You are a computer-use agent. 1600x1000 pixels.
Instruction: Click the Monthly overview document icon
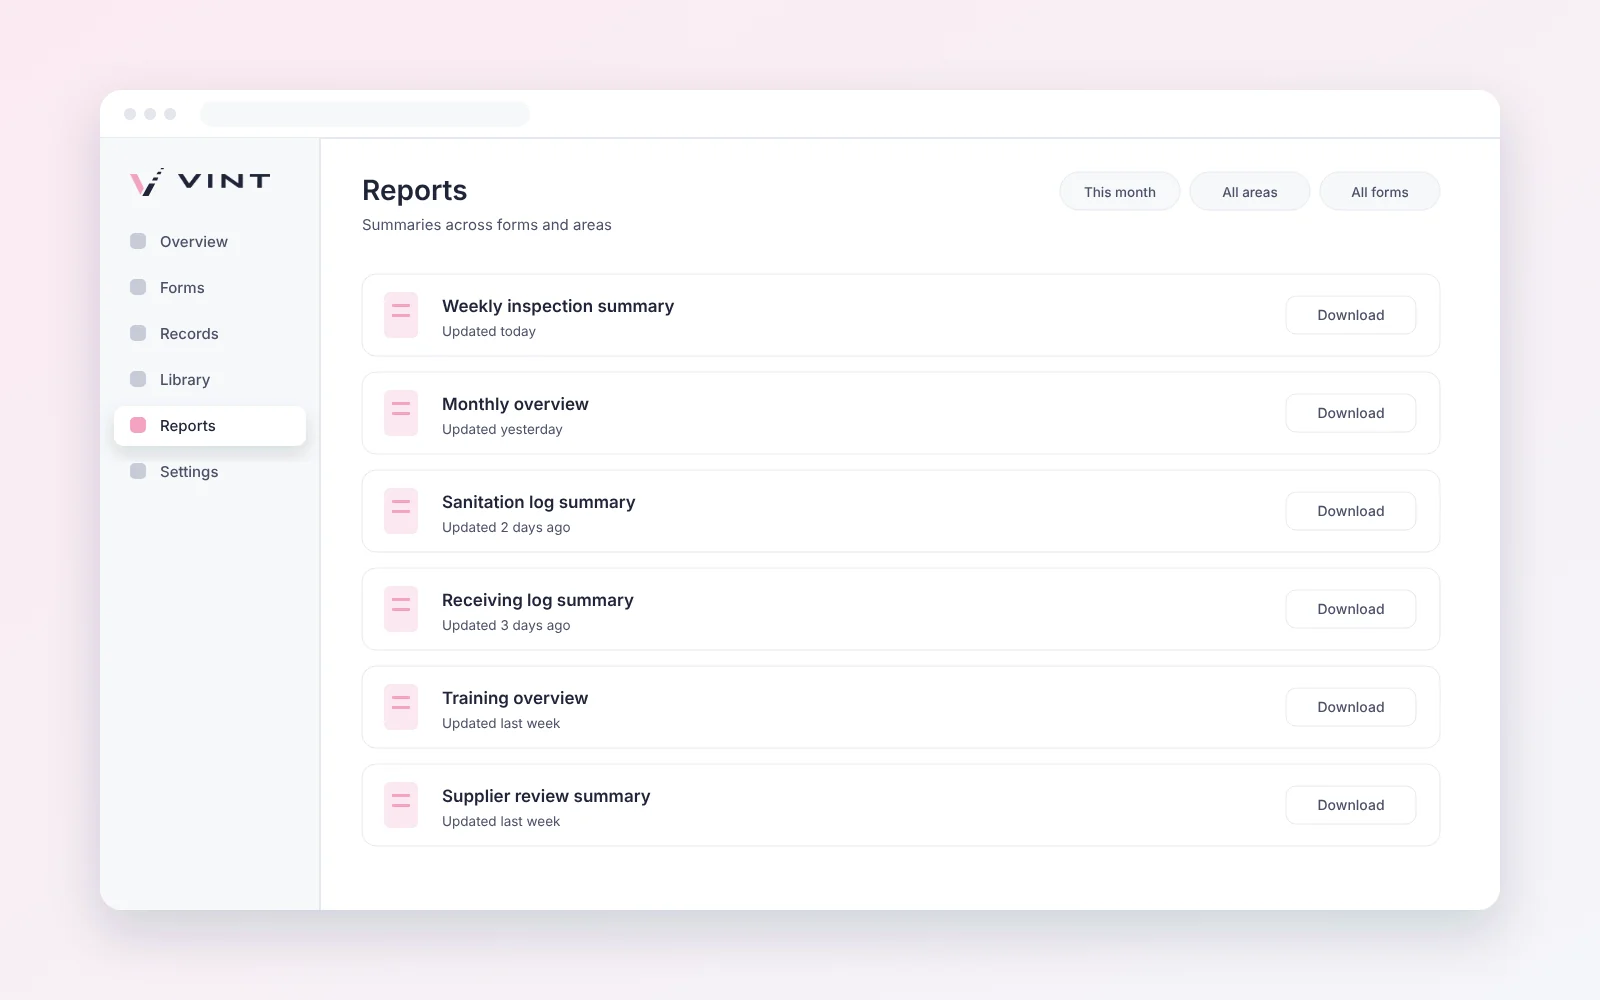click(x=401, y=413)
